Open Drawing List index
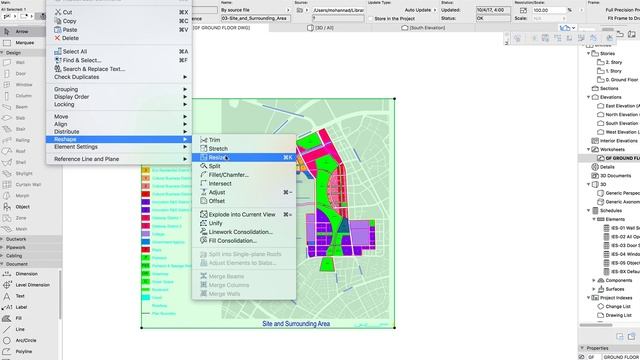The width and height of the screenshot is (640, 360). [x=614, y=315]
